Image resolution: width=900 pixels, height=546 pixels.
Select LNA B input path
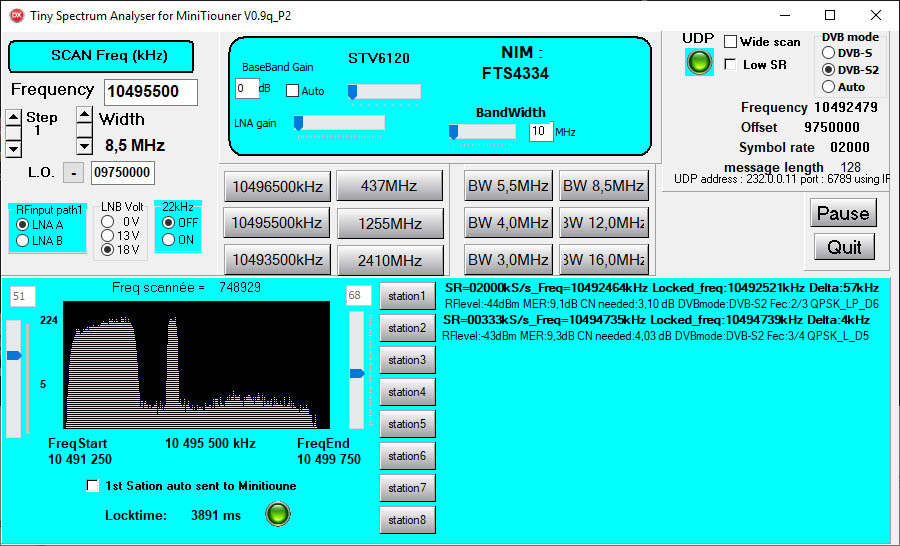point(22,240)
